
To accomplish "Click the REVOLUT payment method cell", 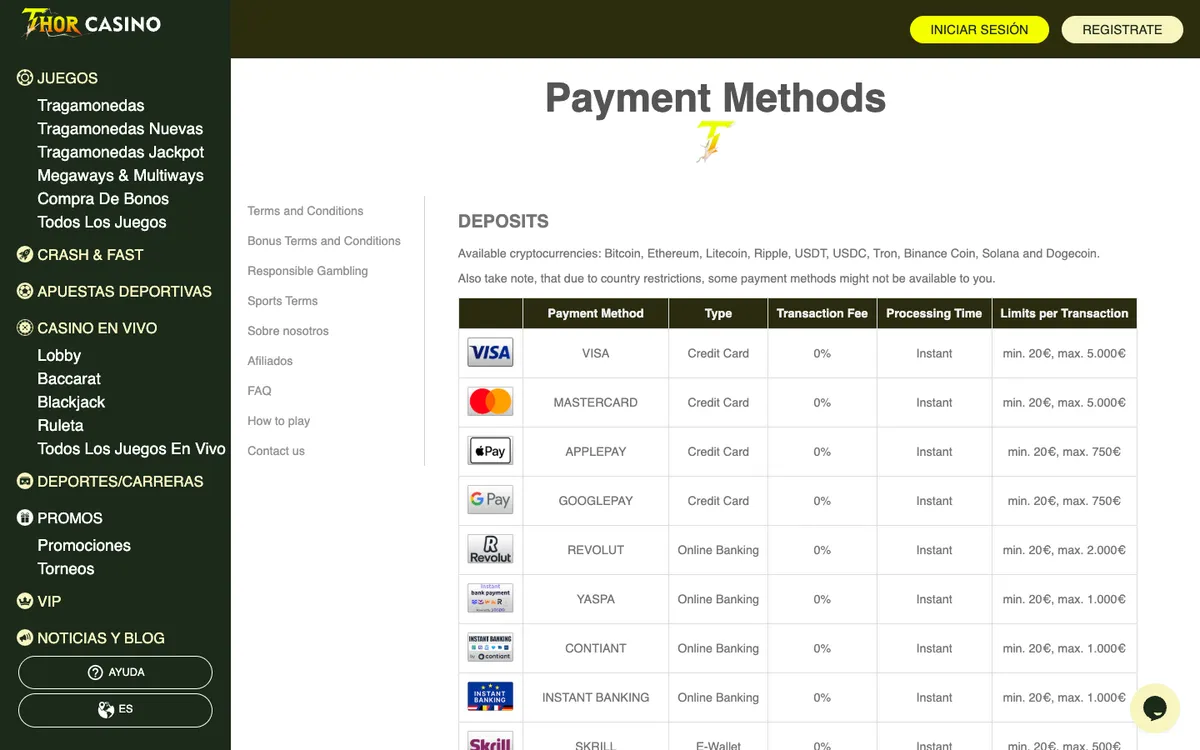I will [x=596, y=550].
